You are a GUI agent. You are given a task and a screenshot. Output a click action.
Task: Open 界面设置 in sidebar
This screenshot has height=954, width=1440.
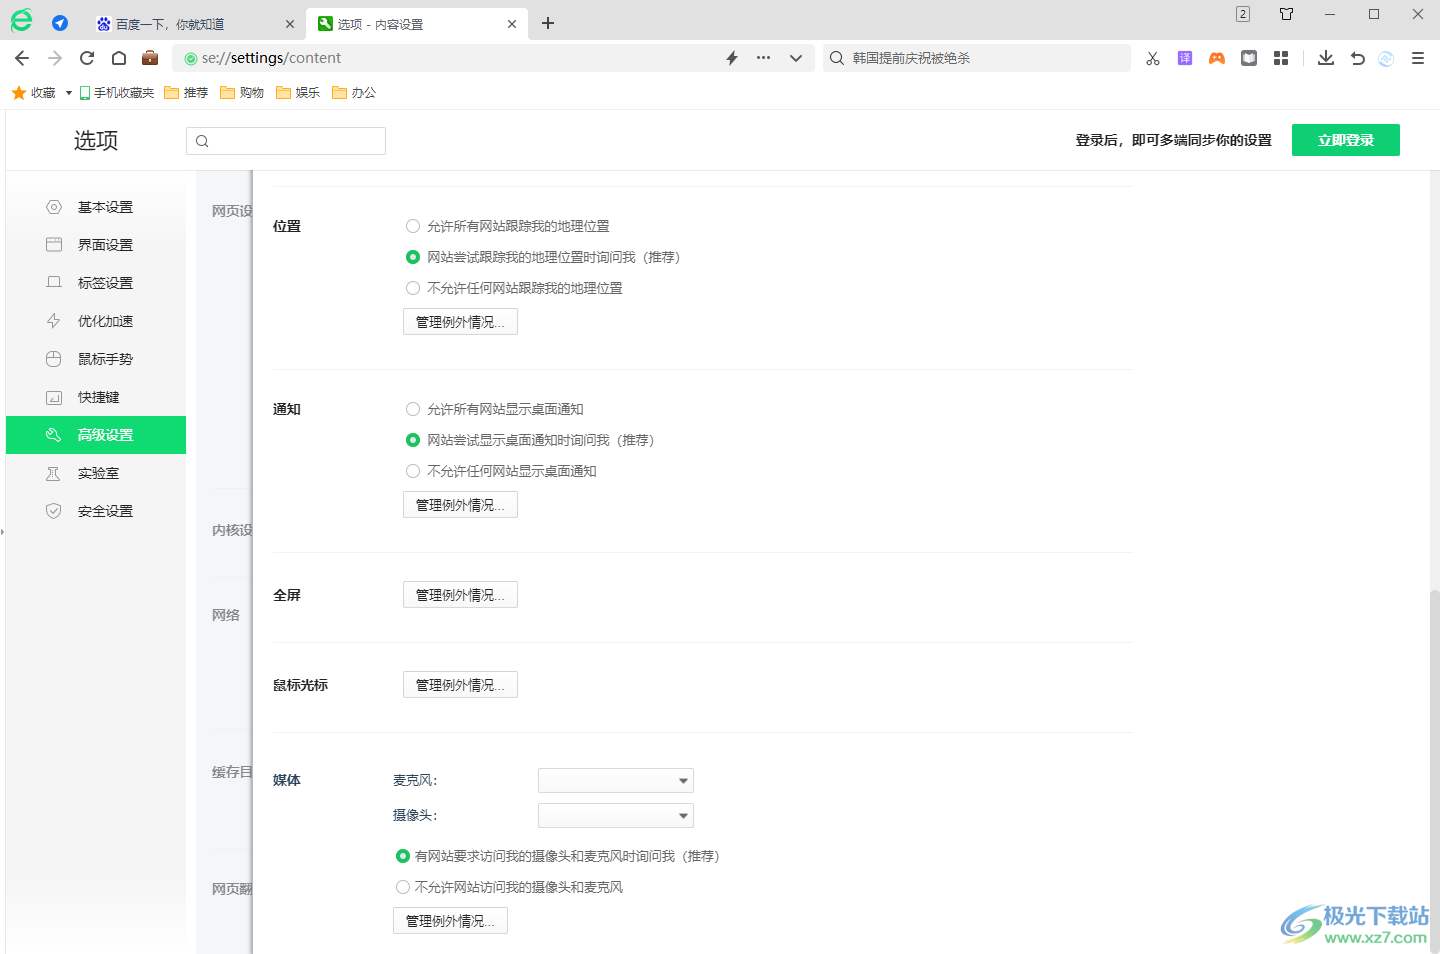click(x=96, y=245)
